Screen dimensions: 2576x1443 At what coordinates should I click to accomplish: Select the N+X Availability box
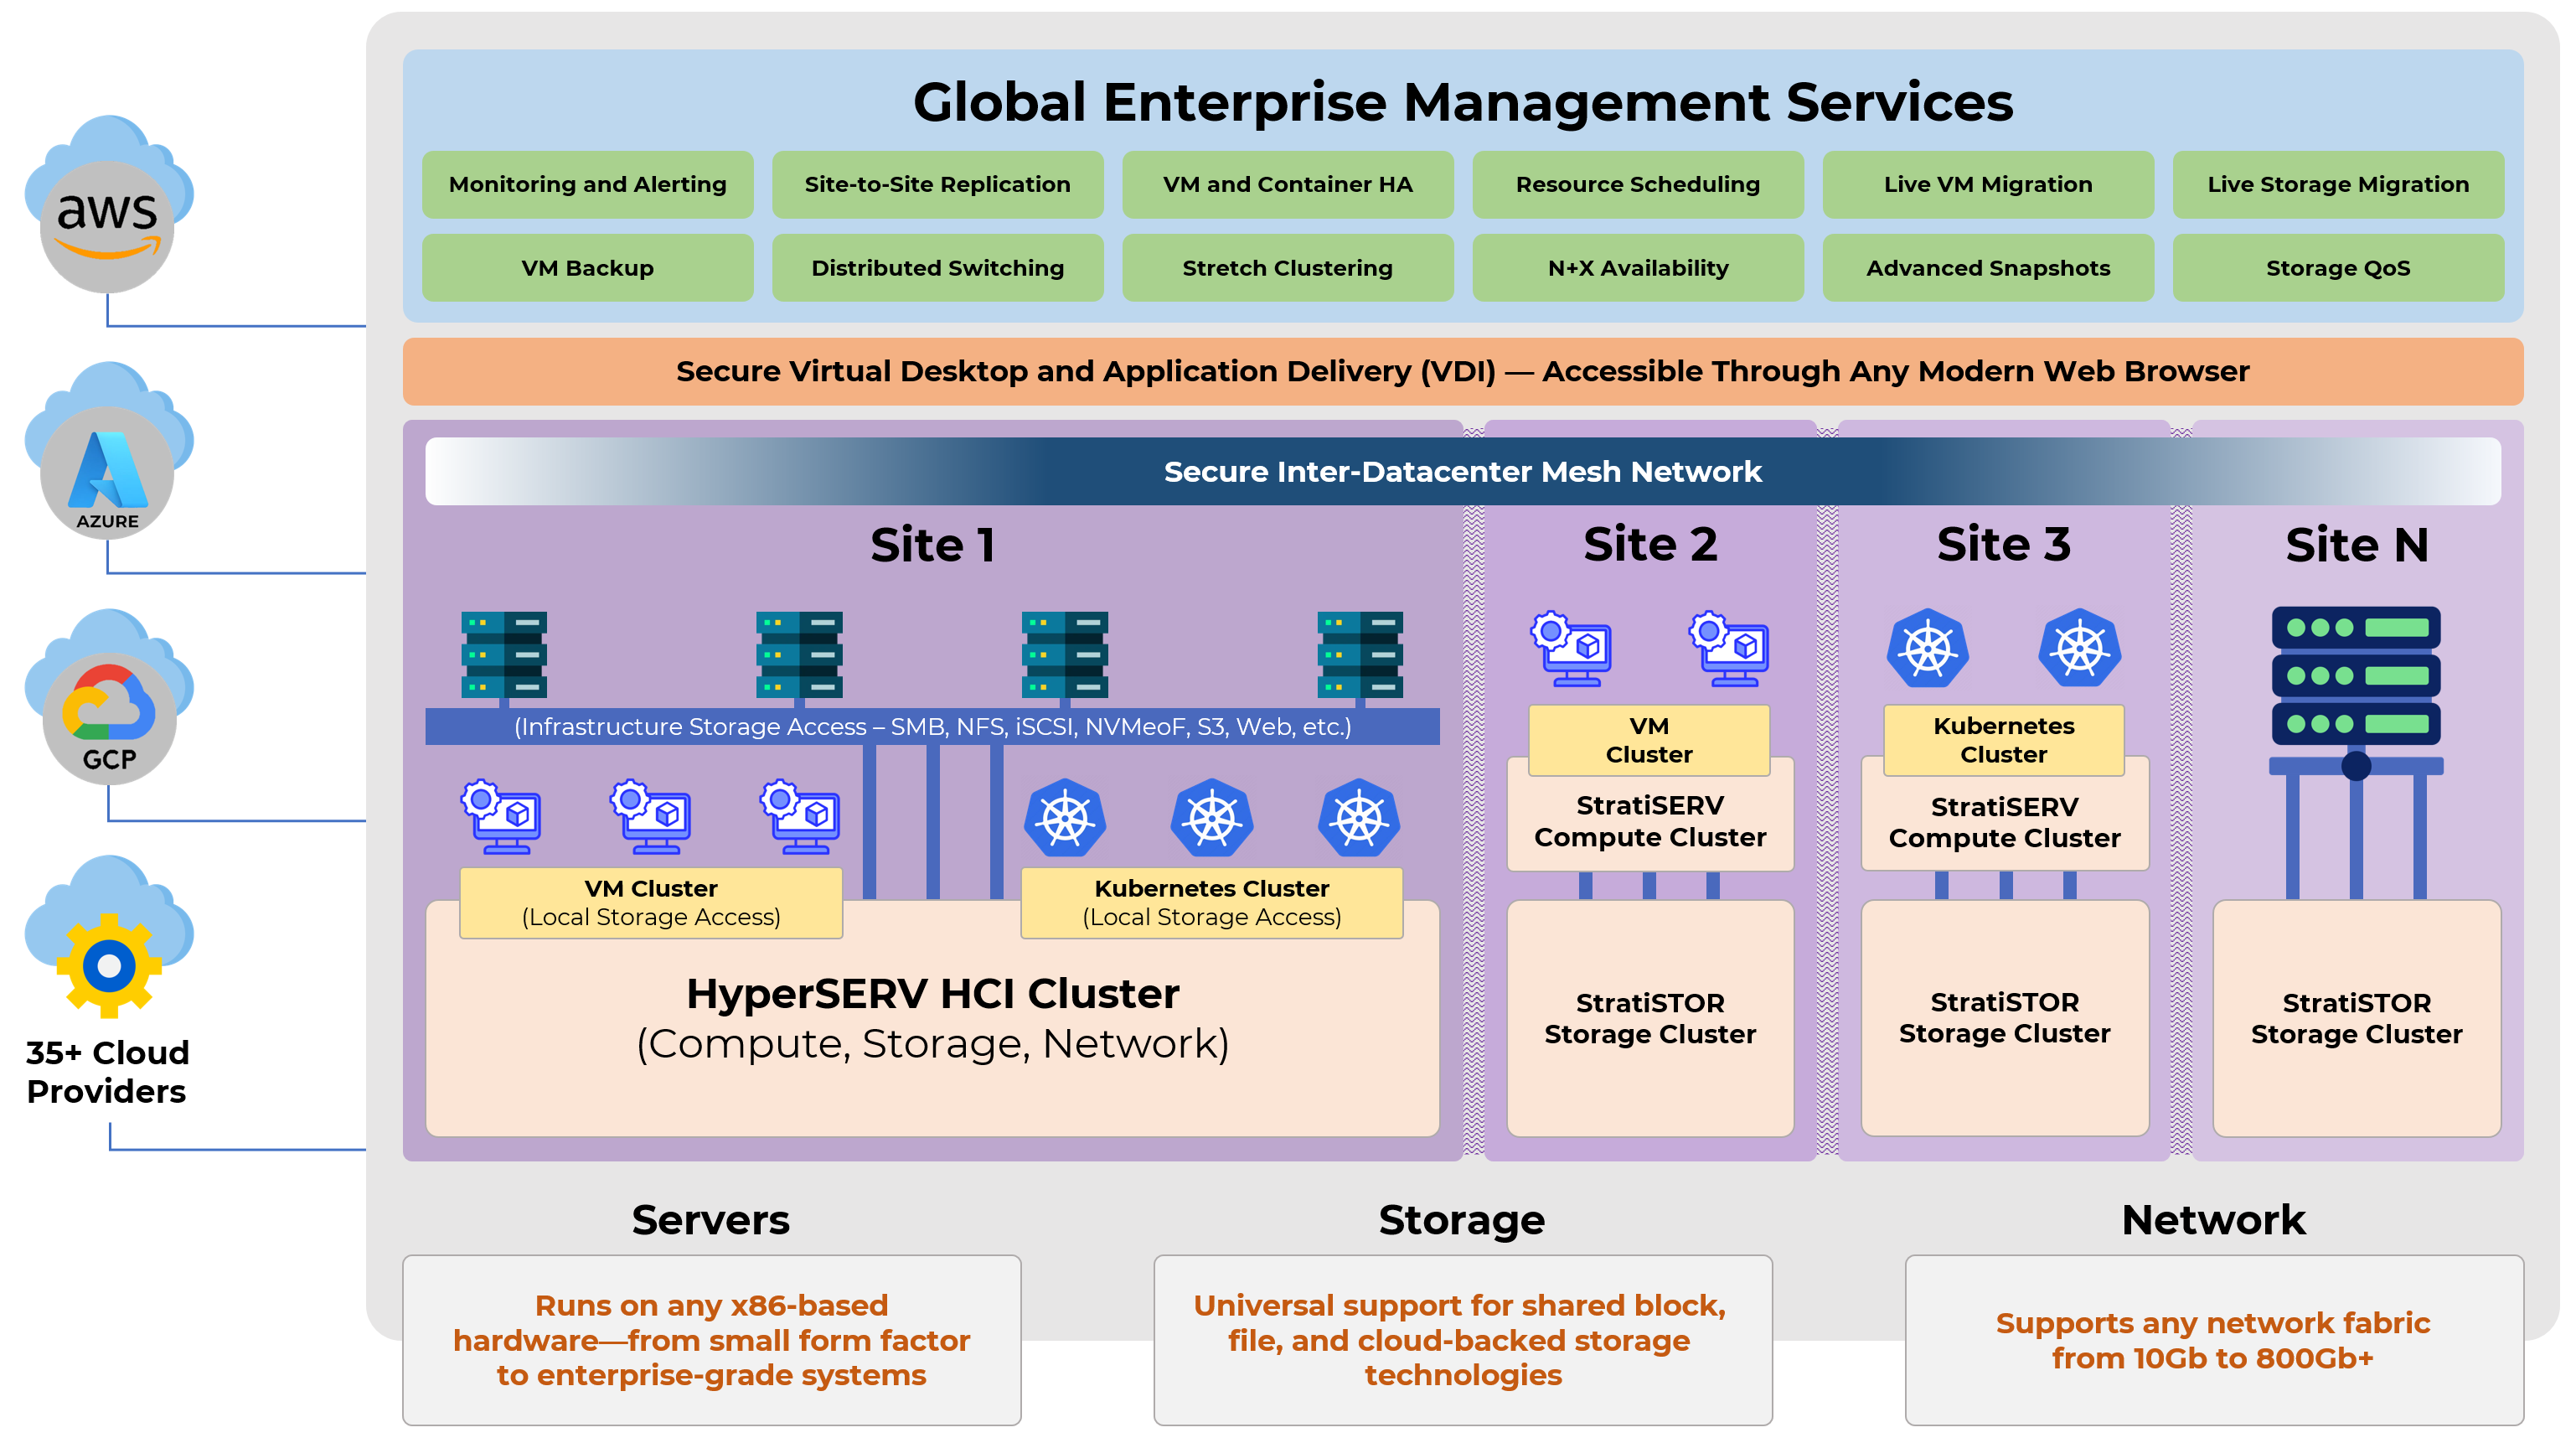click(1638, 269)
